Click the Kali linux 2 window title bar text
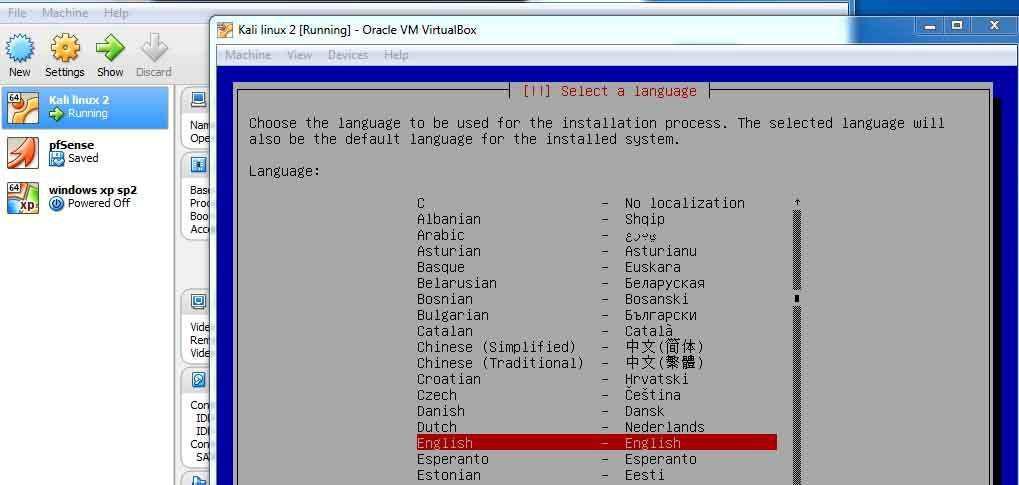The width and height of the screenshot is (1019, 485). tap(357, 30)
